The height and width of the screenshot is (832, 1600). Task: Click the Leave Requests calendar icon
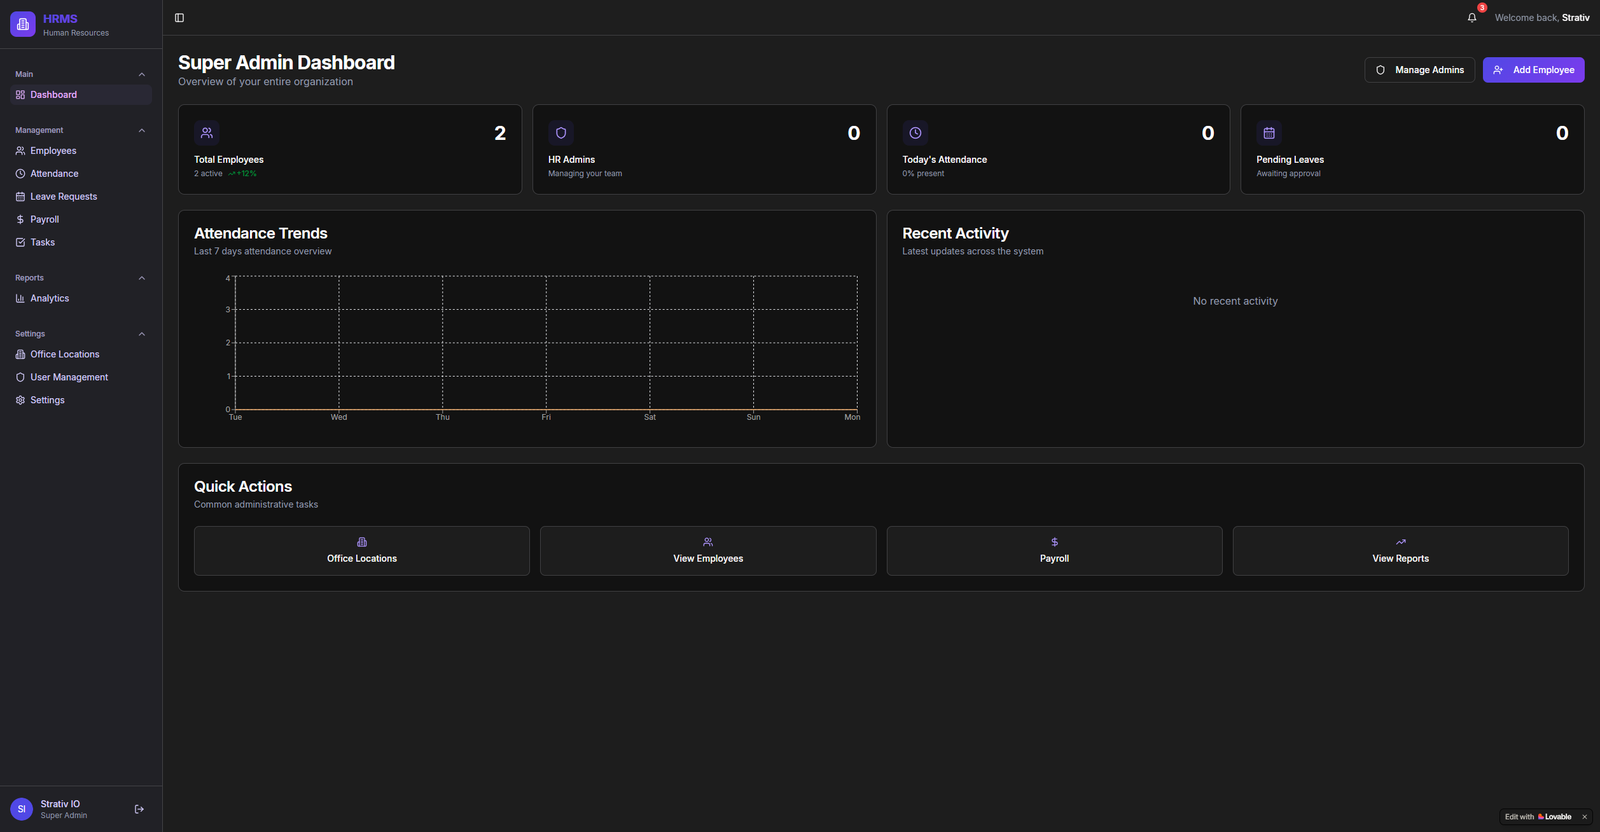(x=20, y=197)
